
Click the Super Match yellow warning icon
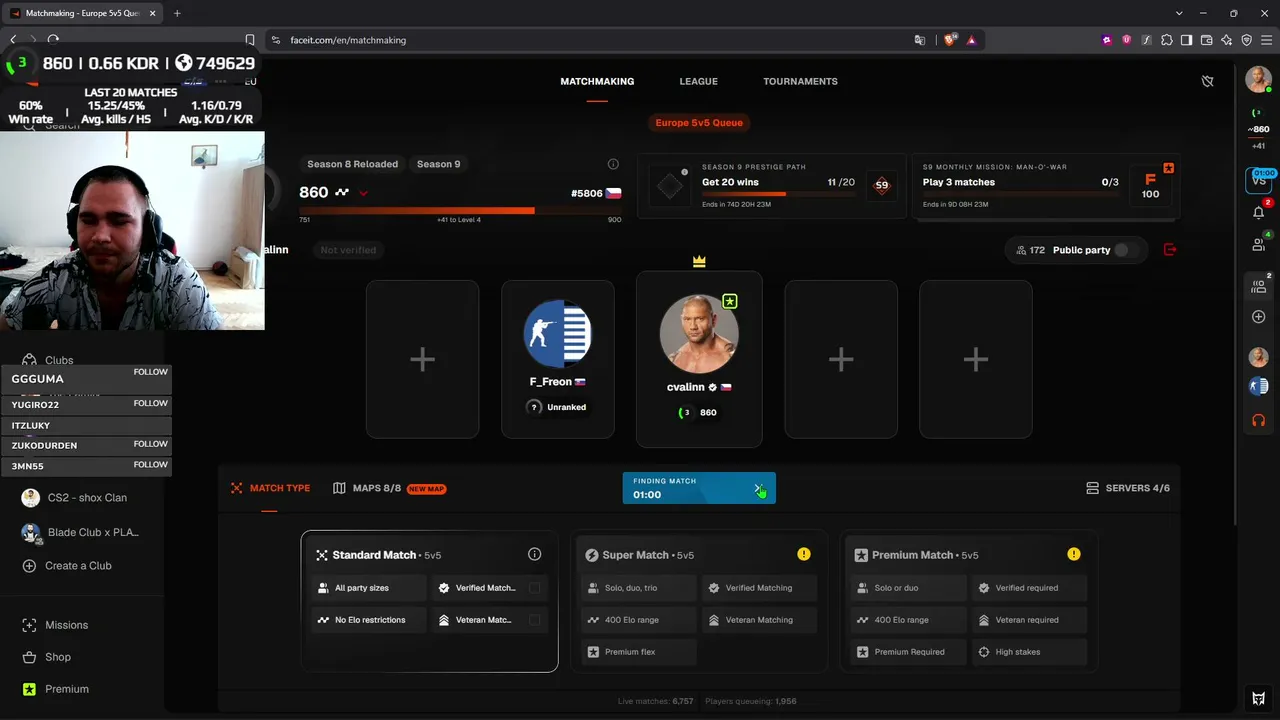(x=804, y=554)
